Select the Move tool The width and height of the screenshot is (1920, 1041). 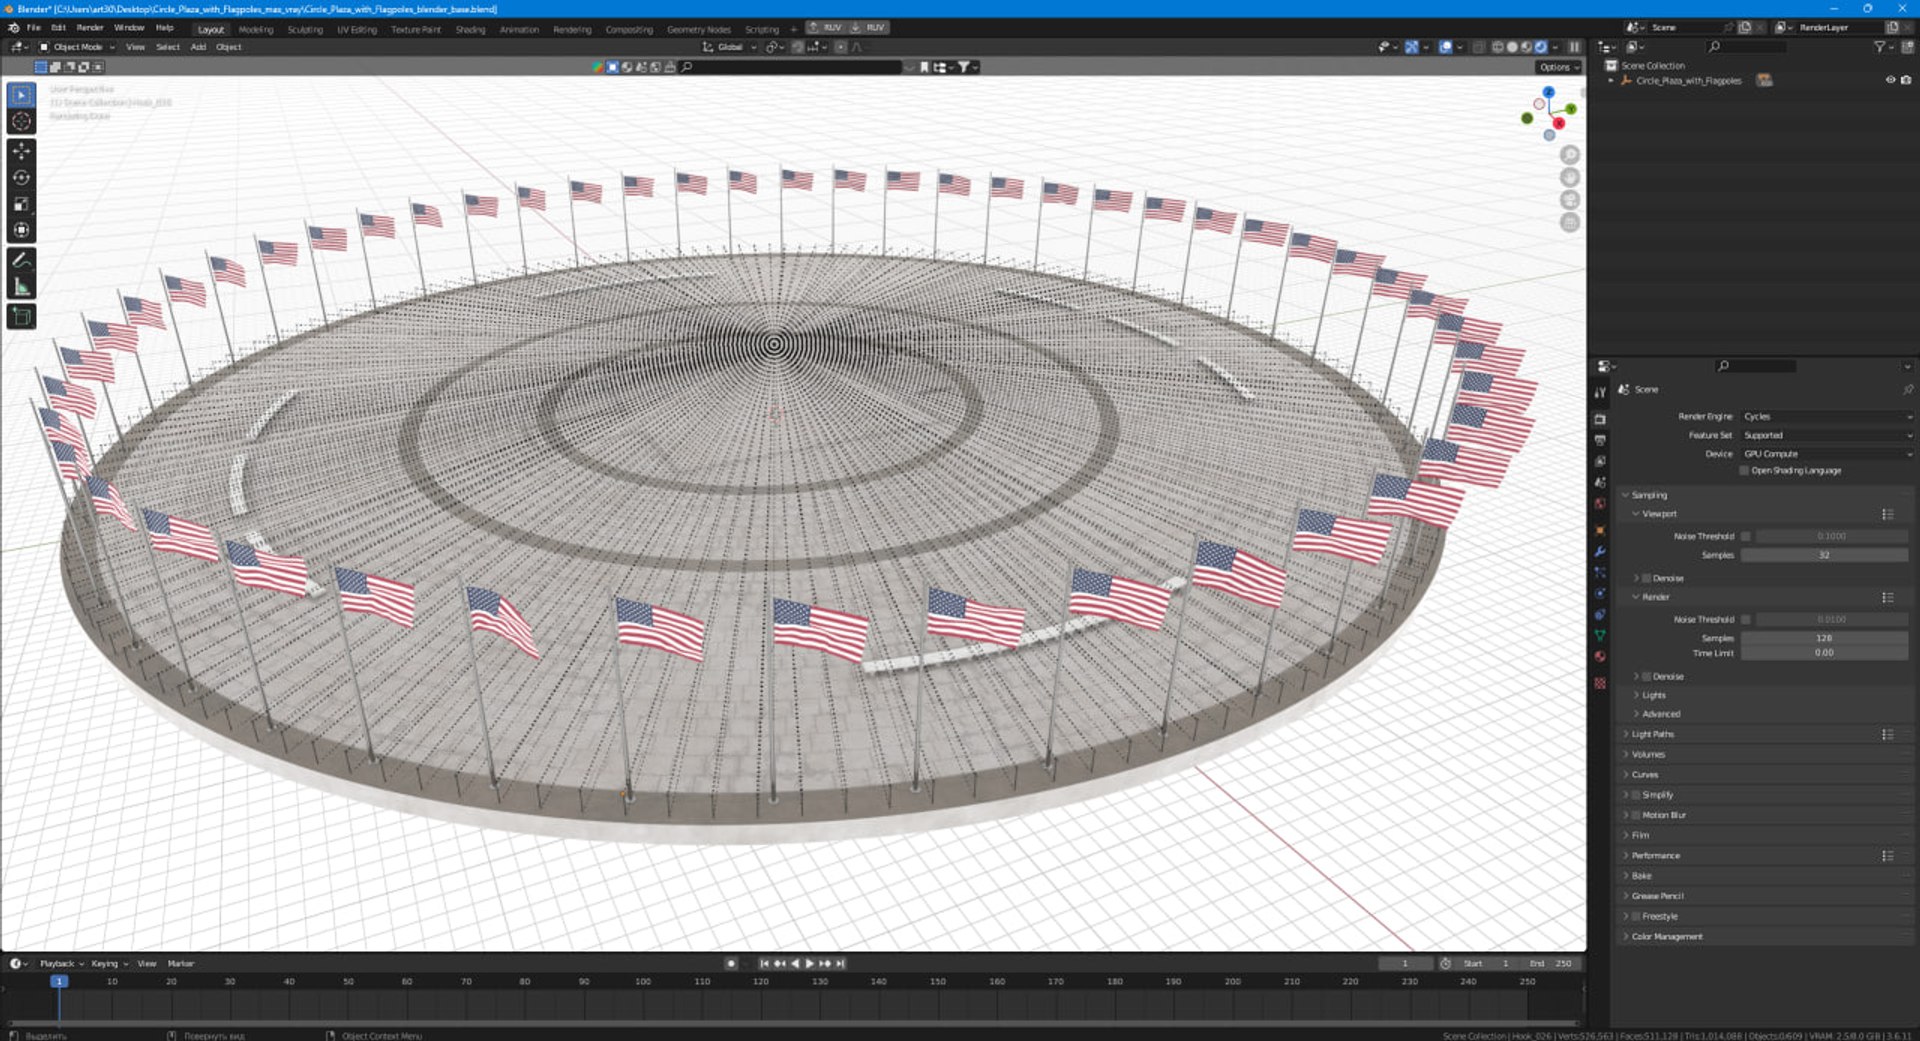21,151
